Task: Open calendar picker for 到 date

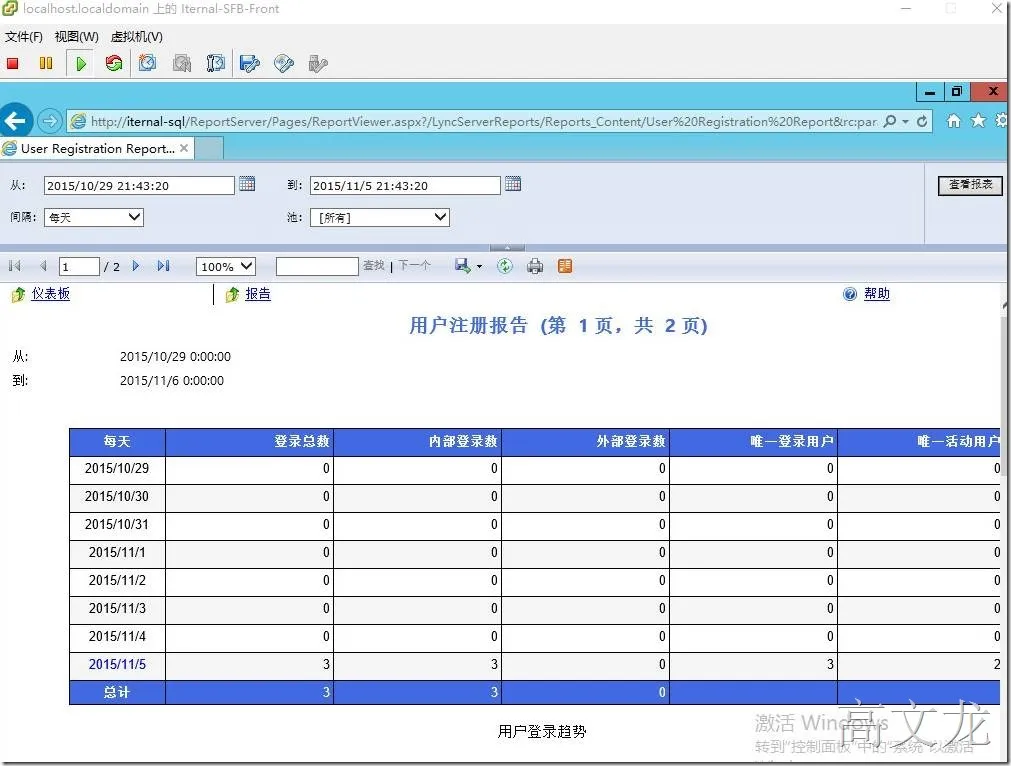Action: click(x=513, y=184)
